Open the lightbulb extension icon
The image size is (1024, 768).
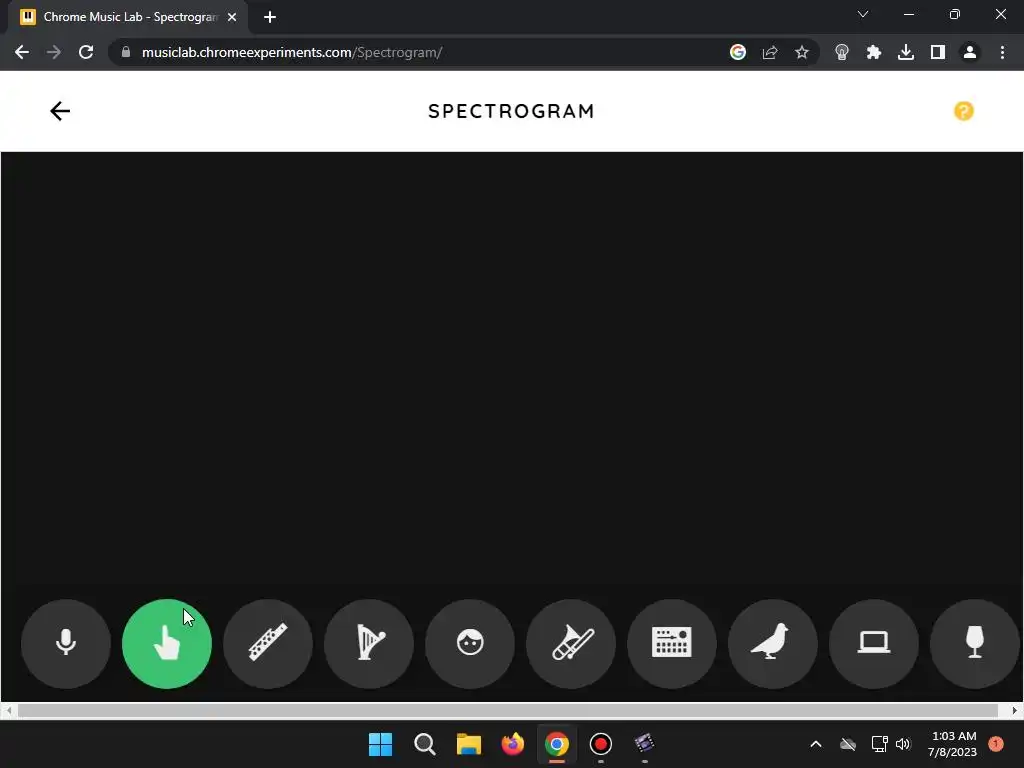click(842, 52)
